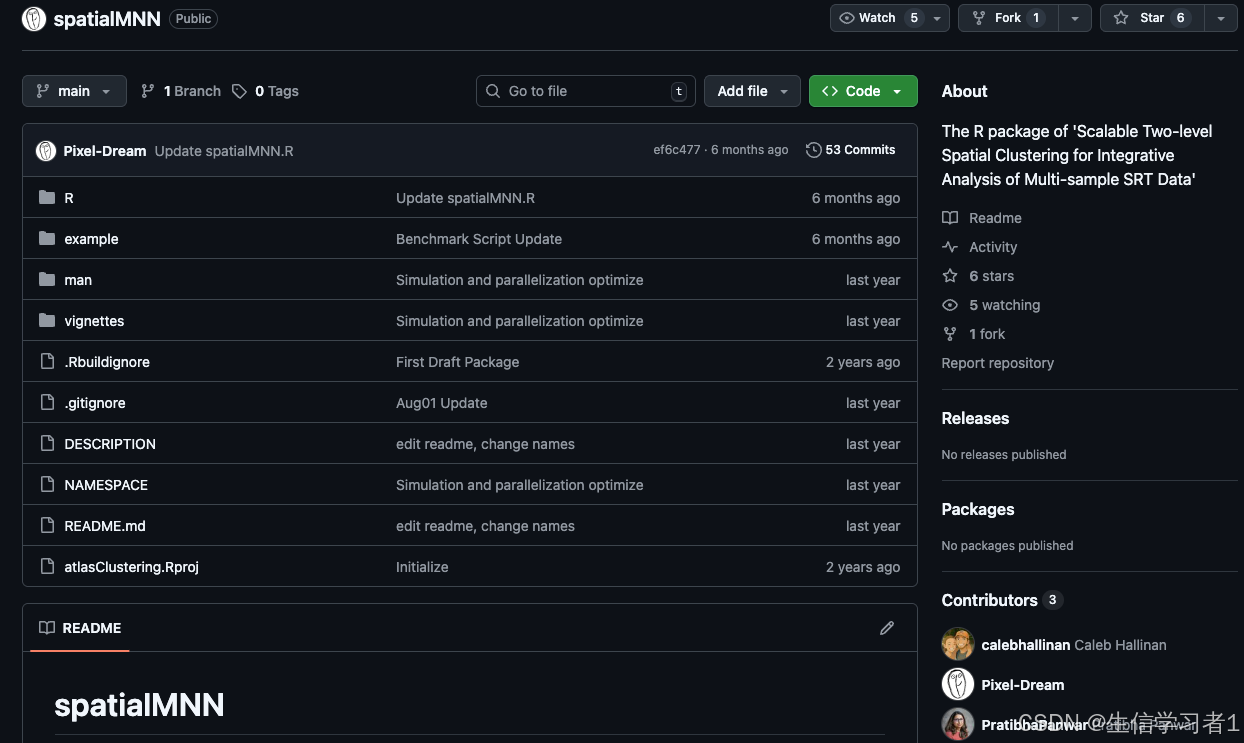The image size is (1244, 743).
Task: Open the 0 Tags link
Action: point(266,91)
